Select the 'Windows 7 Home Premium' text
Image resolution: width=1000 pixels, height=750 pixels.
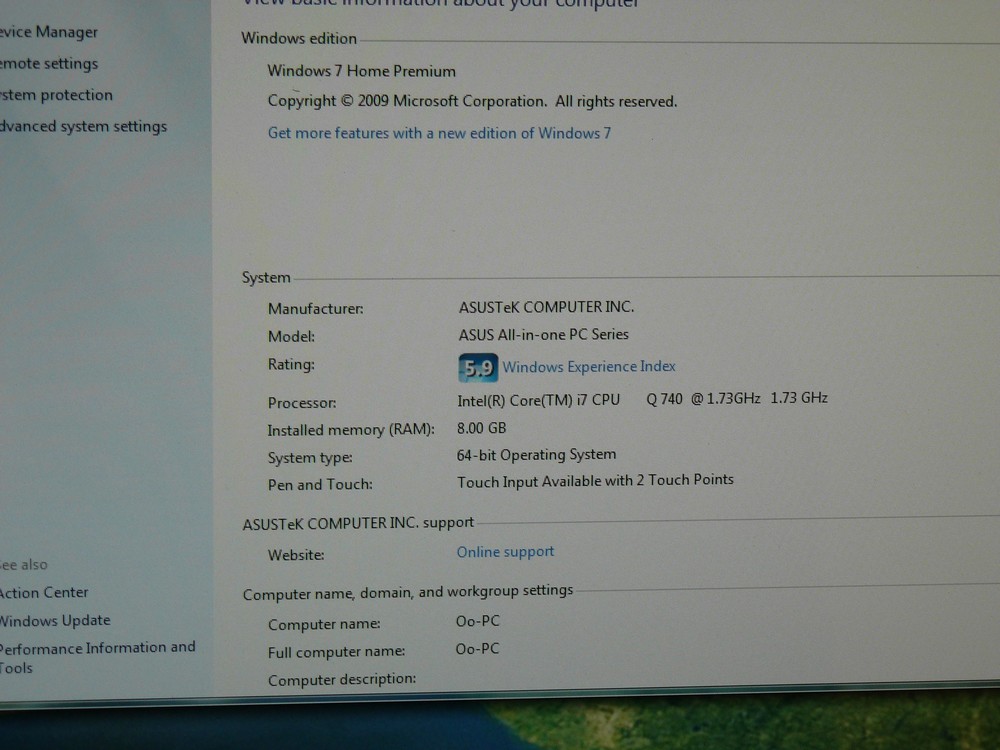click(362, 71)
